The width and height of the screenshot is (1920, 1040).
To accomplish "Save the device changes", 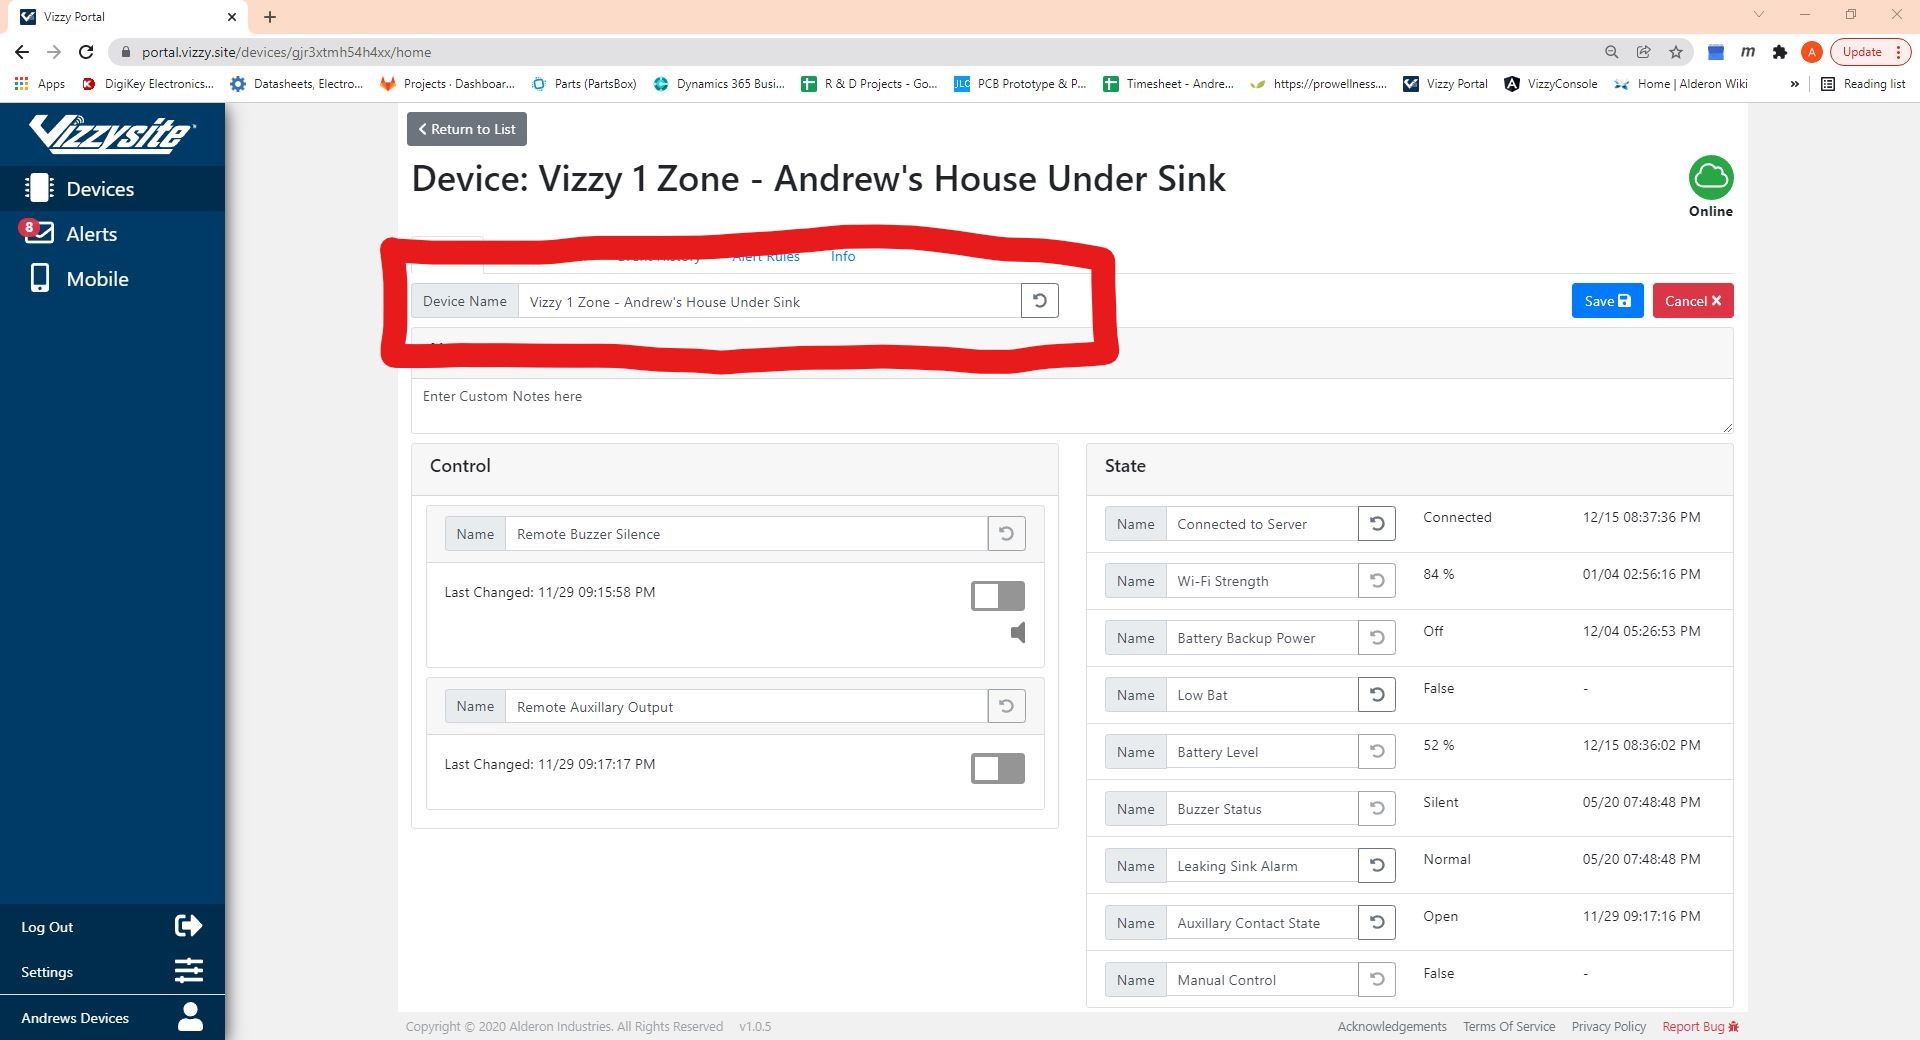I will [x=1607, y=301].
